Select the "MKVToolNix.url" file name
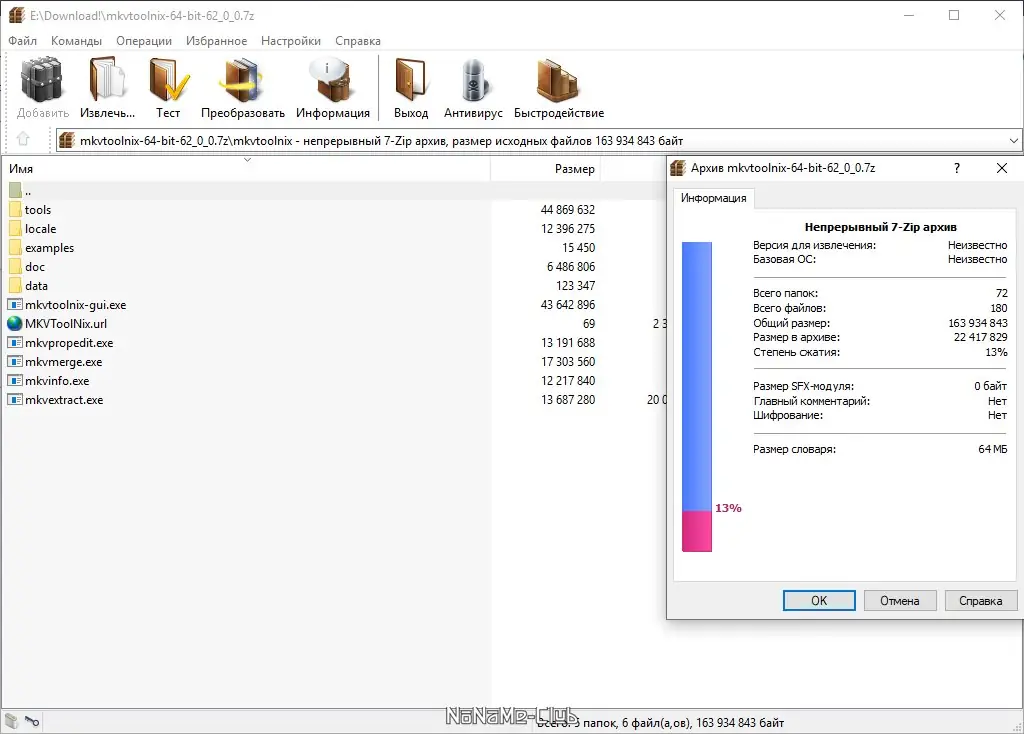Screen dimensions: 1024x734 (66, 324)
